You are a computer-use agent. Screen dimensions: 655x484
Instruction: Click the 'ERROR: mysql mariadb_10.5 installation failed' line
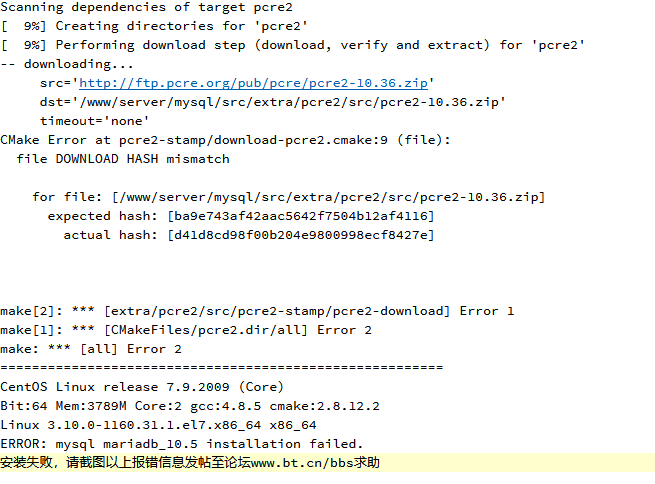pos(182,444)
